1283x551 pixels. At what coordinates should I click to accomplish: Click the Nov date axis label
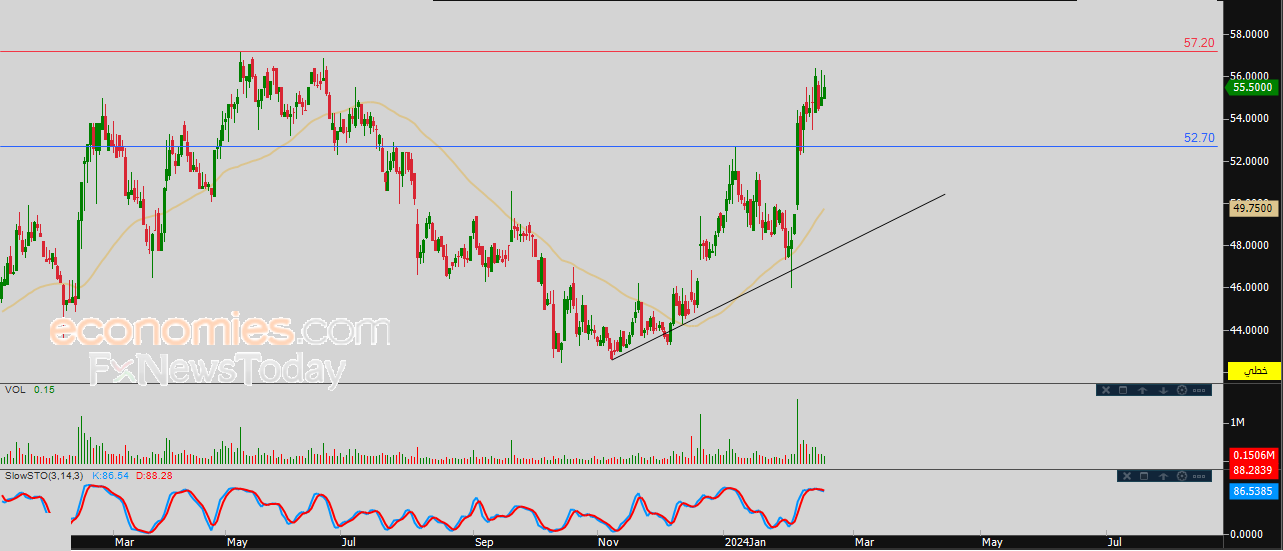(608, 542)
